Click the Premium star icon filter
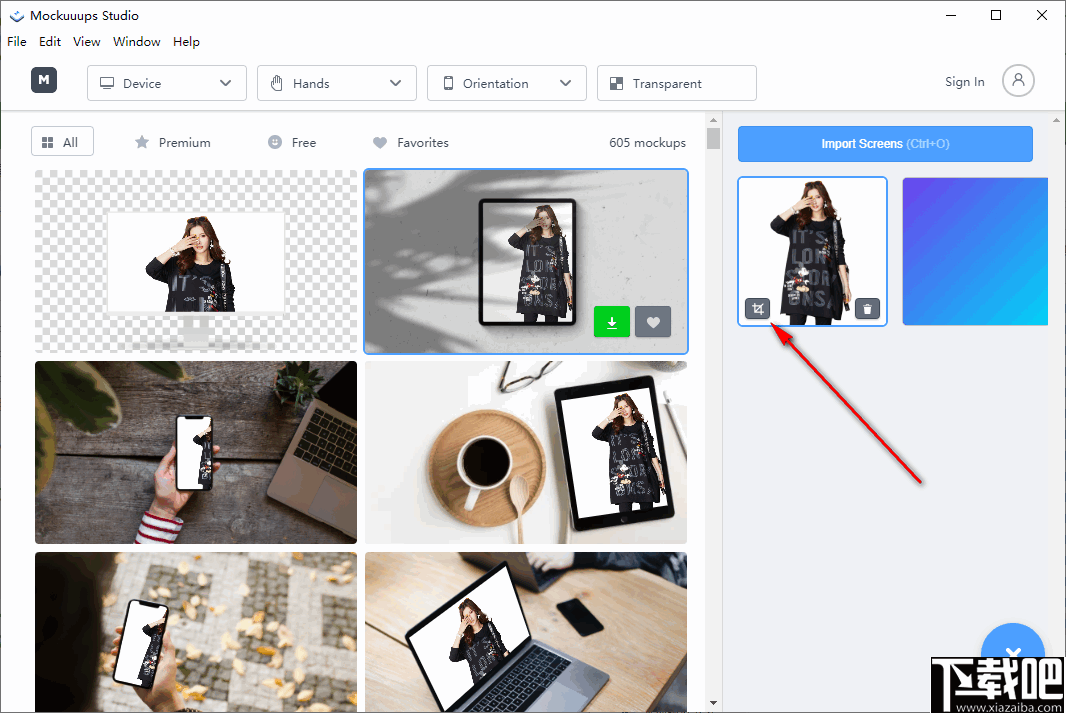 click(x=142, y=142)
